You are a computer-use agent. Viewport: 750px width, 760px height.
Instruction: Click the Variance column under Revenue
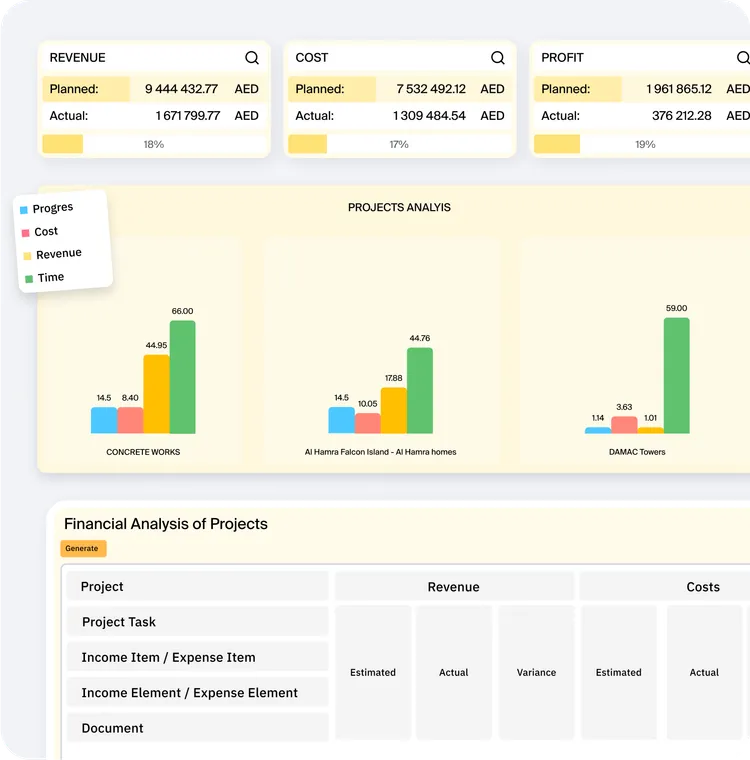[536, 672]
